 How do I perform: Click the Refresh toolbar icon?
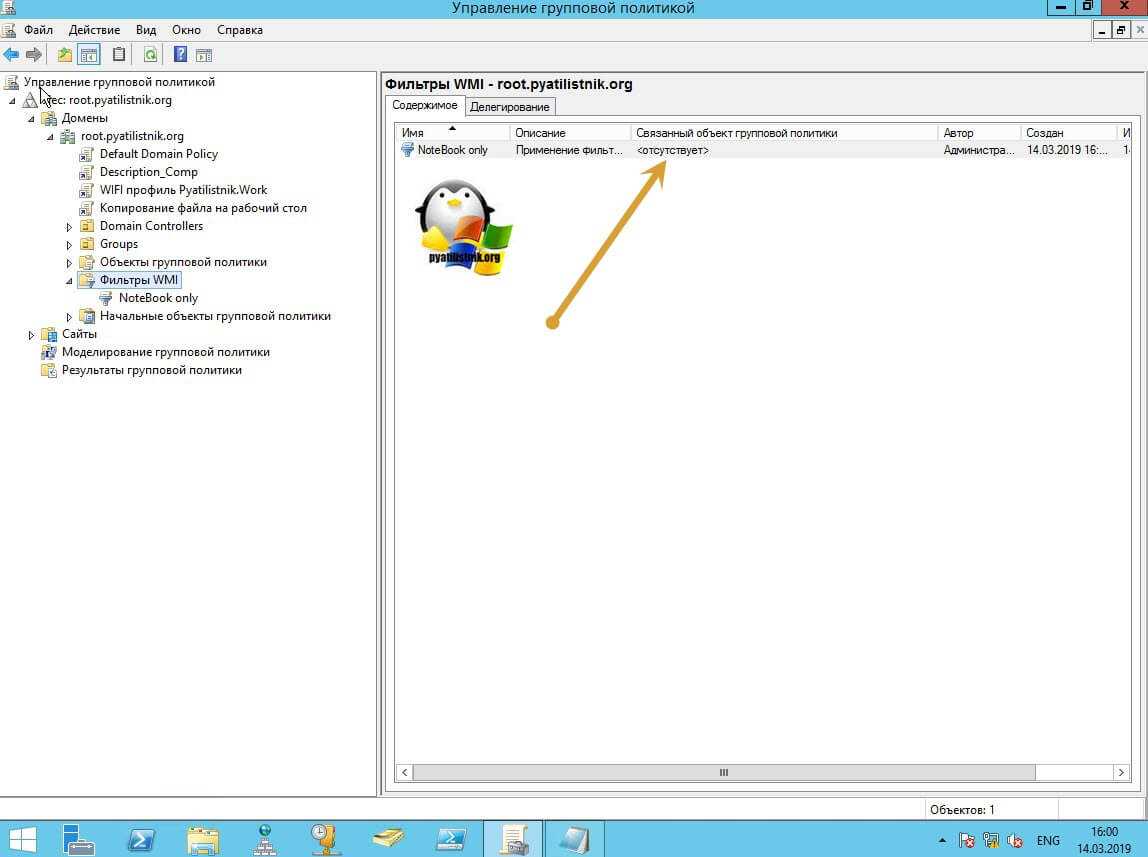tap(150, 54)
